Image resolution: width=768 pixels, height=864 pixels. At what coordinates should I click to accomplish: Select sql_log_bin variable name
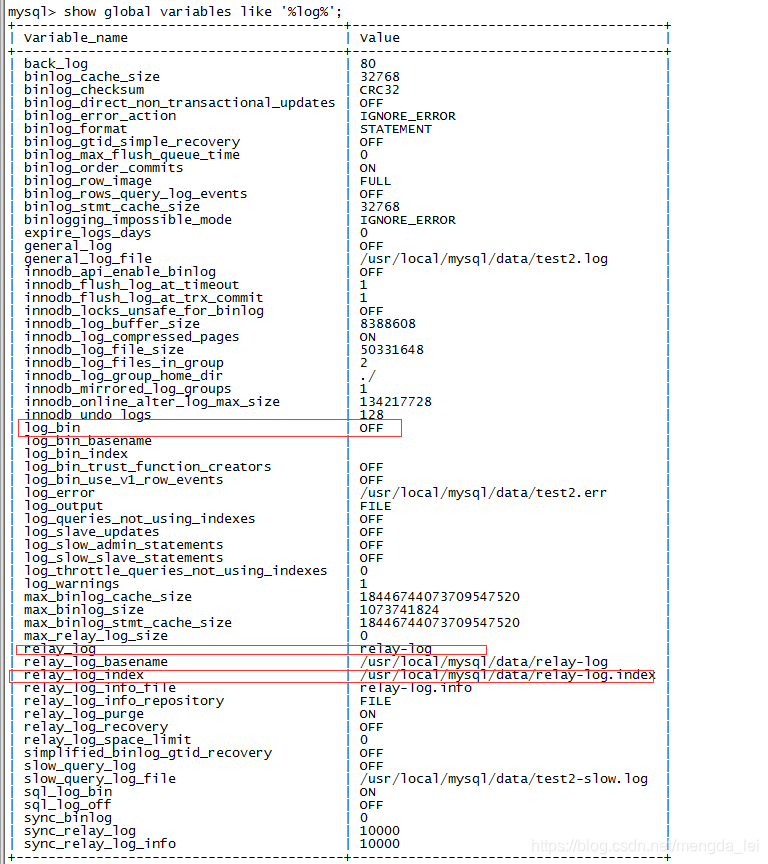tap(68, 792)
